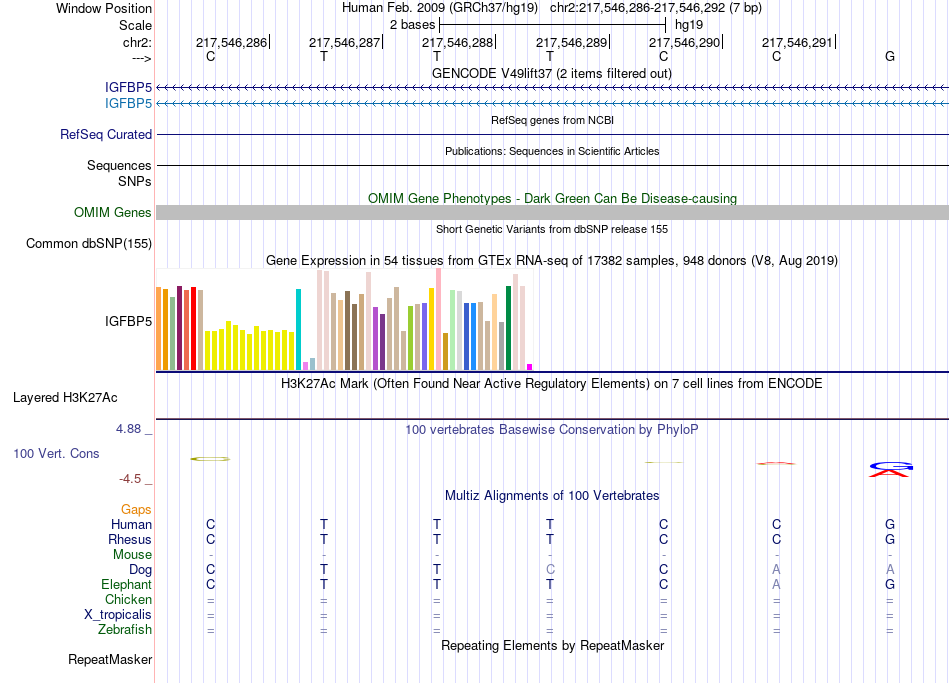Click the 100 Vert. Cons track label

[56, 453]
